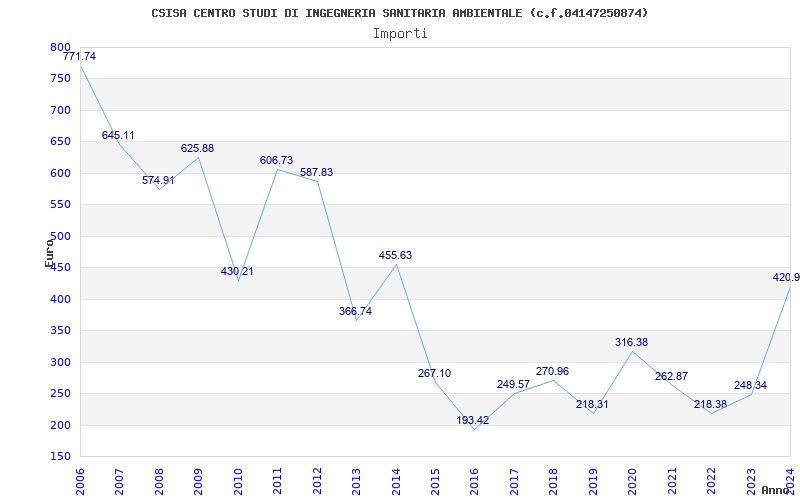Select year 2006 on the x-axis
Image resolution: width=800 pixels, height=500 pixels.
80,481
